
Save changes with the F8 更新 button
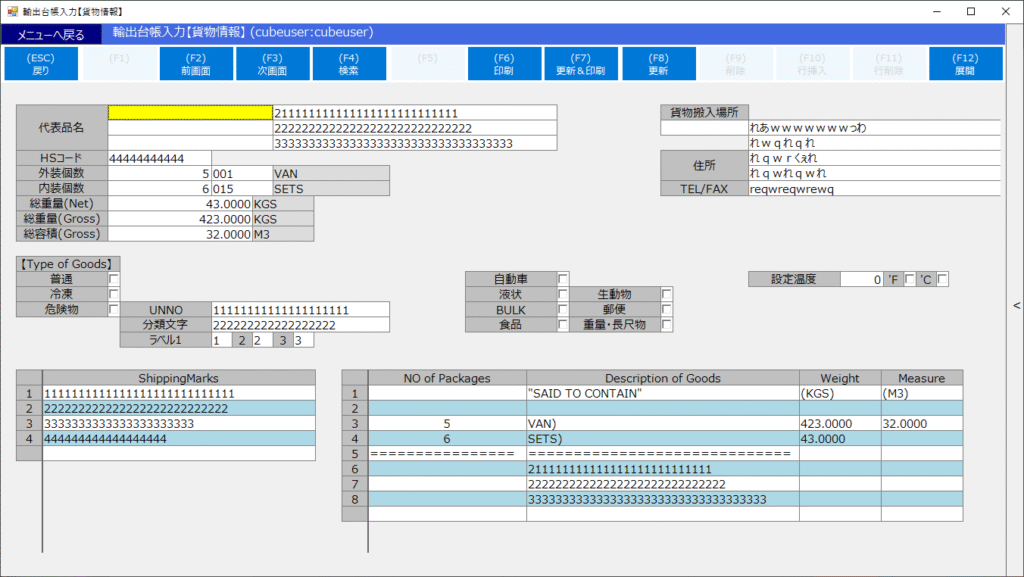coord(658,64)
